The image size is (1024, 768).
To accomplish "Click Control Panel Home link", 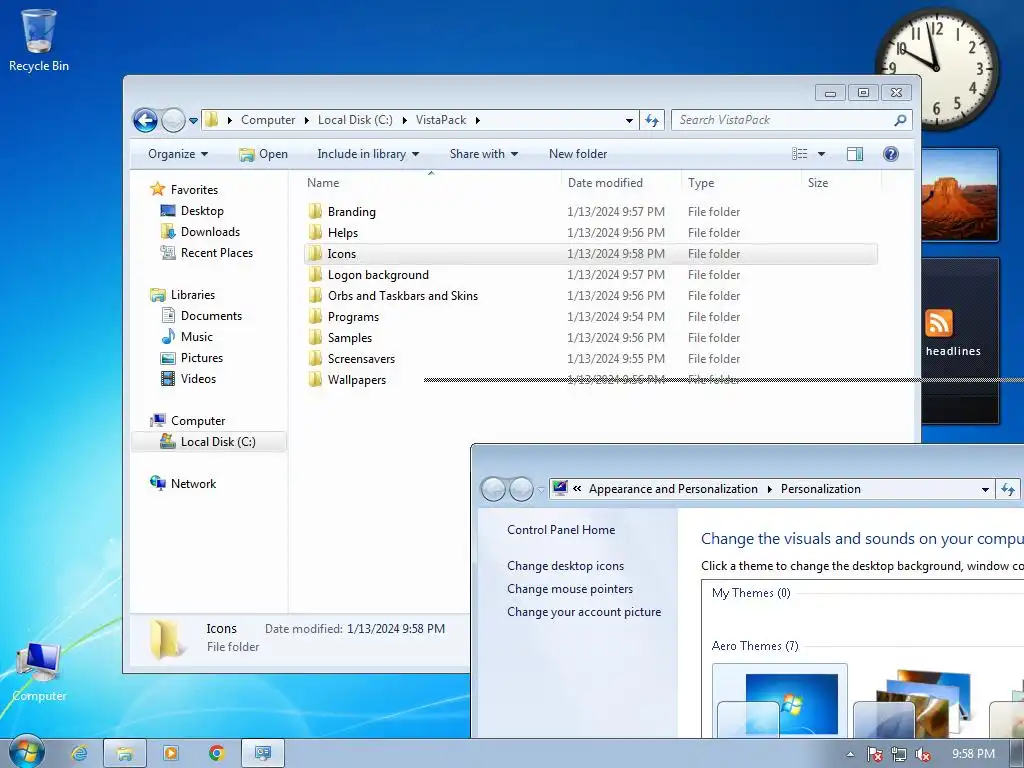I will click(x=561, y=530).
